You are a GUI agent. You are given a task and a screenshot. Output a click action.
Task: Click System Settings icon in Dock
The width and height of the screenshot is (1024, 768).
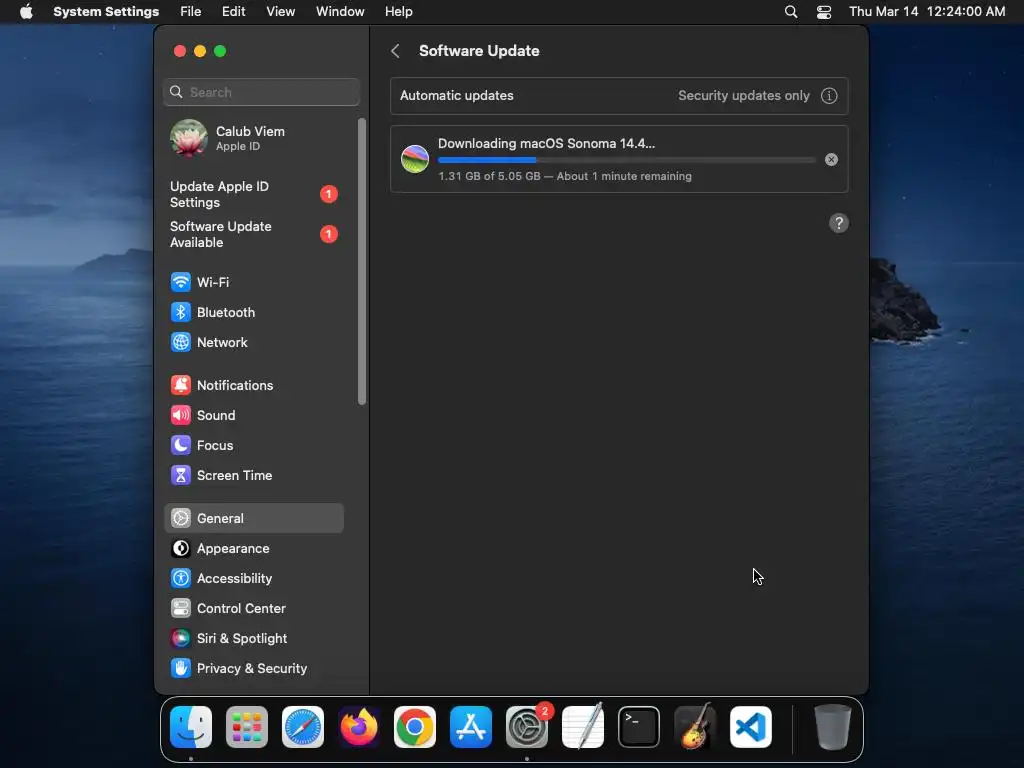[527, 727]
